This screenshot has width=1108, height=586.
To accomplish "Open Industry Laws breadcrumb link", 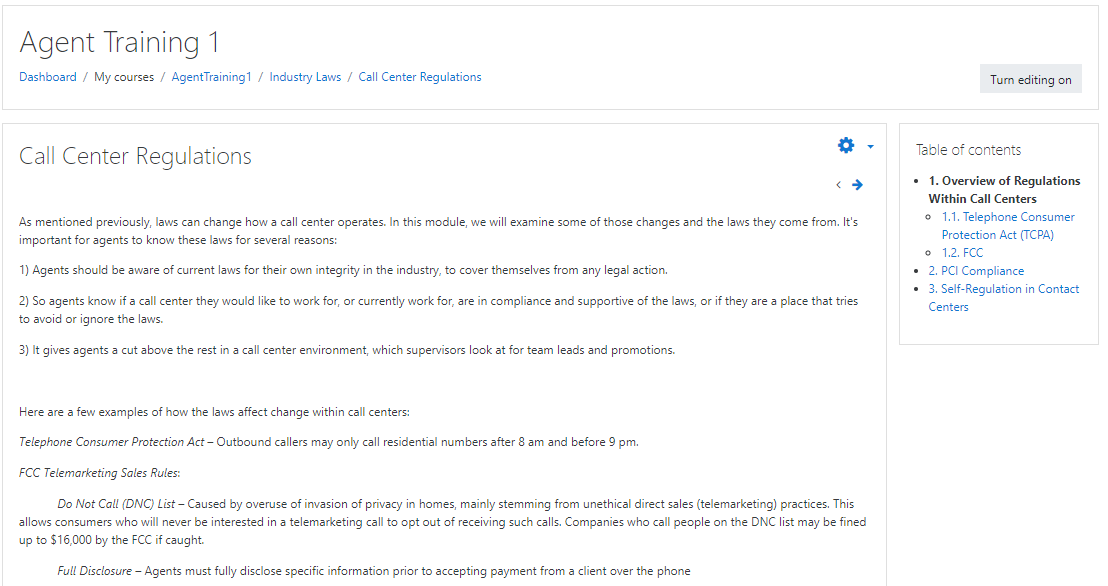I will click(x=305, y=77).
